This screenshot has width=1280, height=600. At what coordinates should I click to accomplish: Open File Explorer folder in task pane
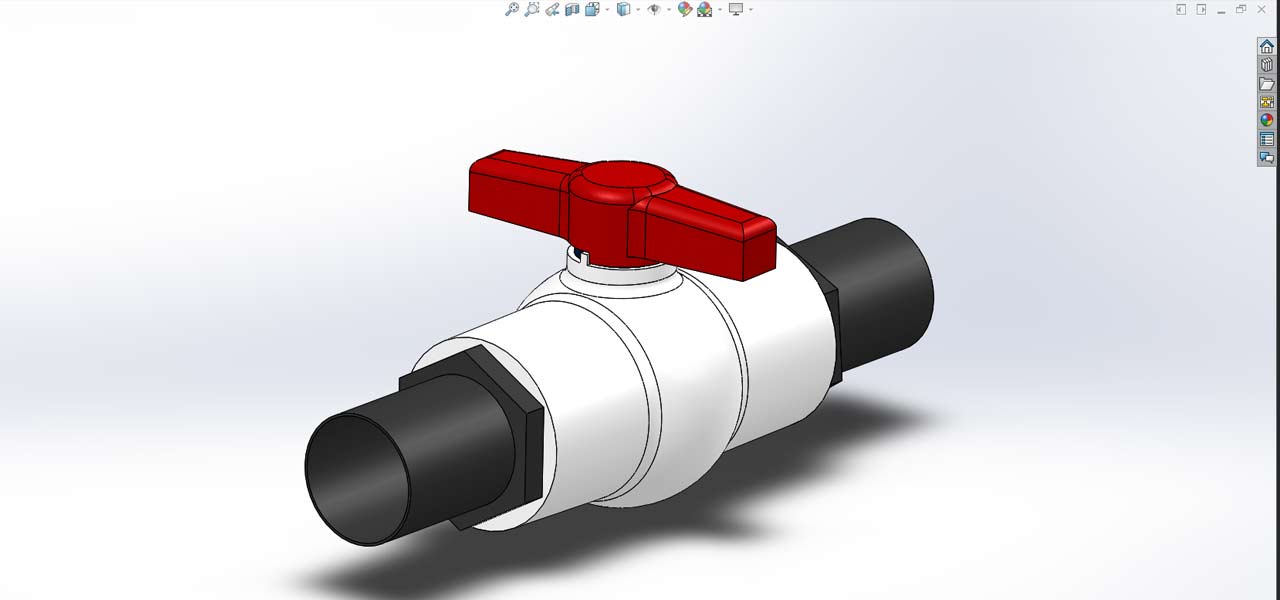[1267, 84]
